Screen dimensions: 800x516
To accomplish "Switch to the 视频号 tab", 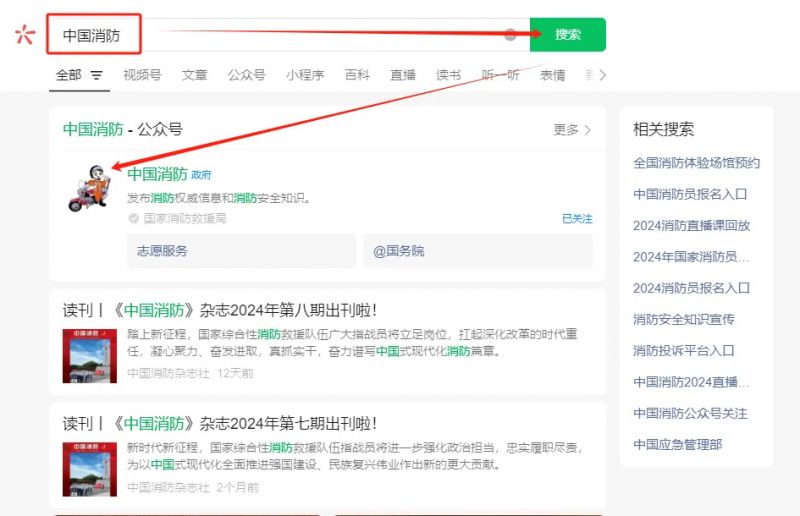I will point(142,75).
